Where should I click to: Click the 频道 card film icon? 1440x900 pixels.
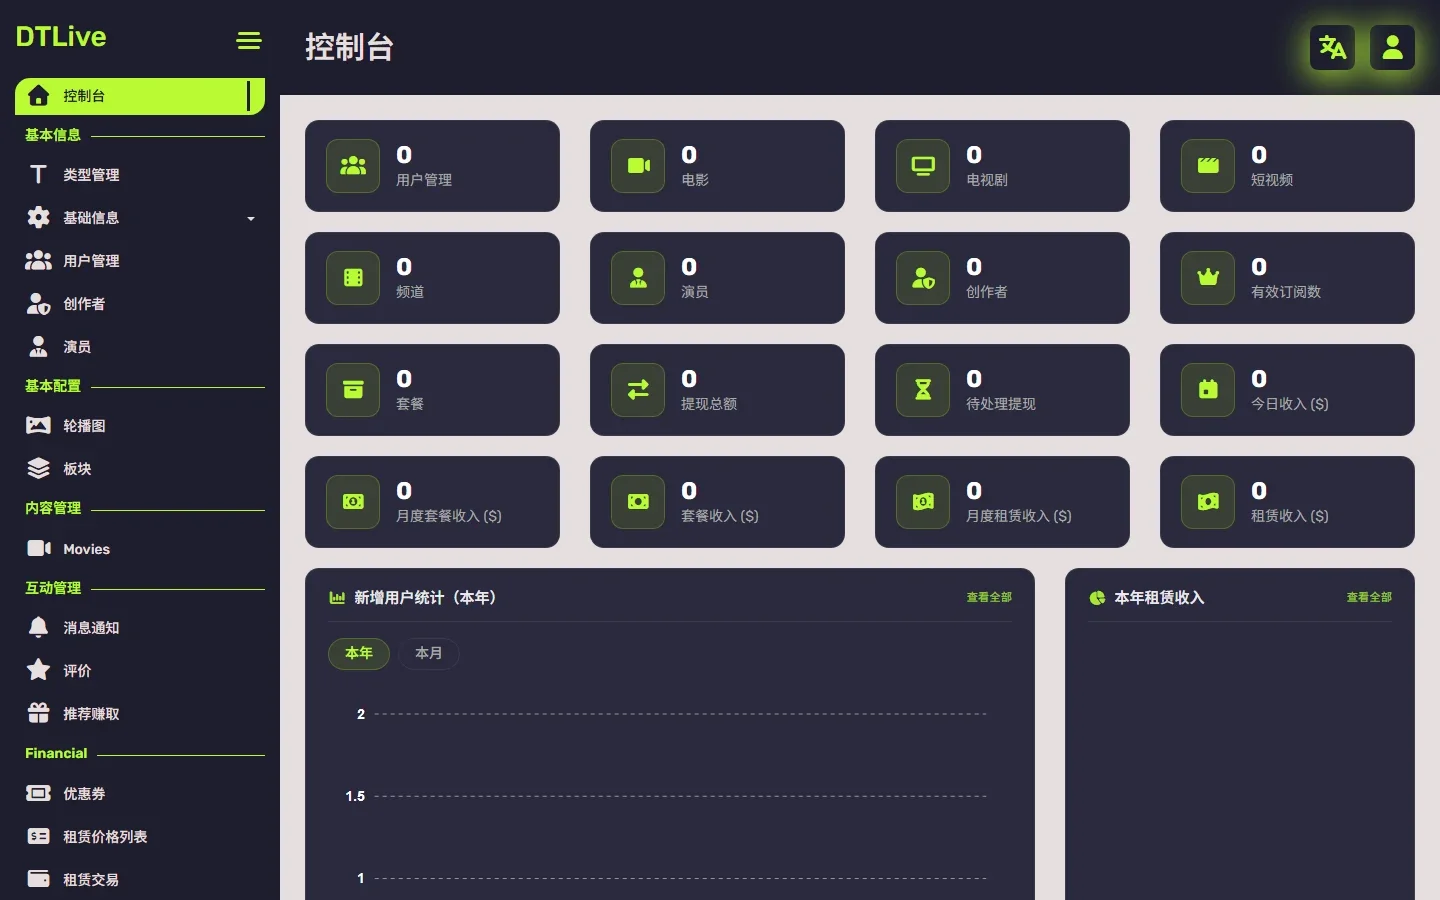pos(353,278)
